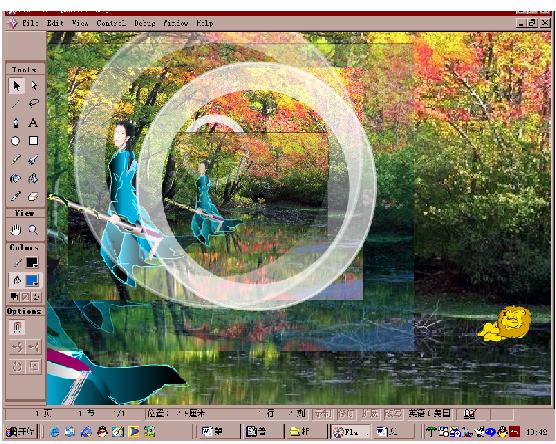Open the blue fill color picker

pyautogui.click(x=32, y=281)
